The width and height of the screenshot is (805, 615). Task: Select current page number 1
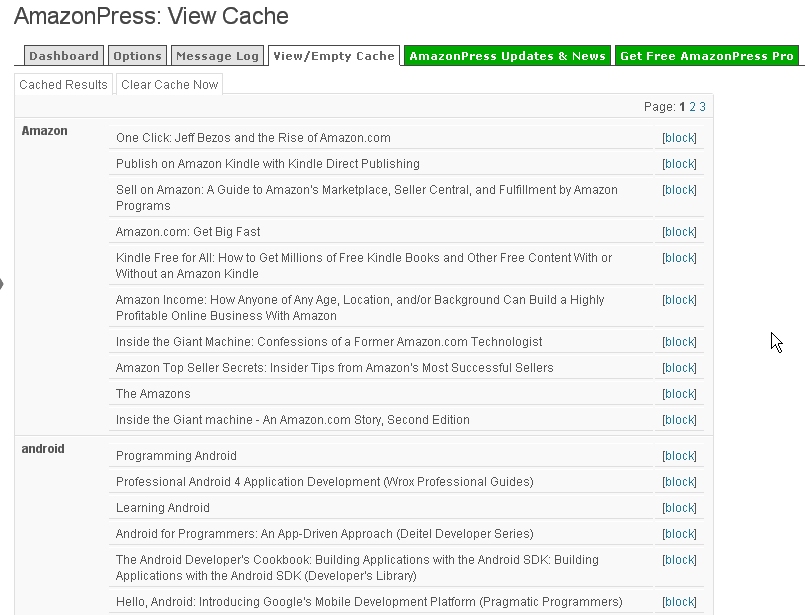(682, 107)
